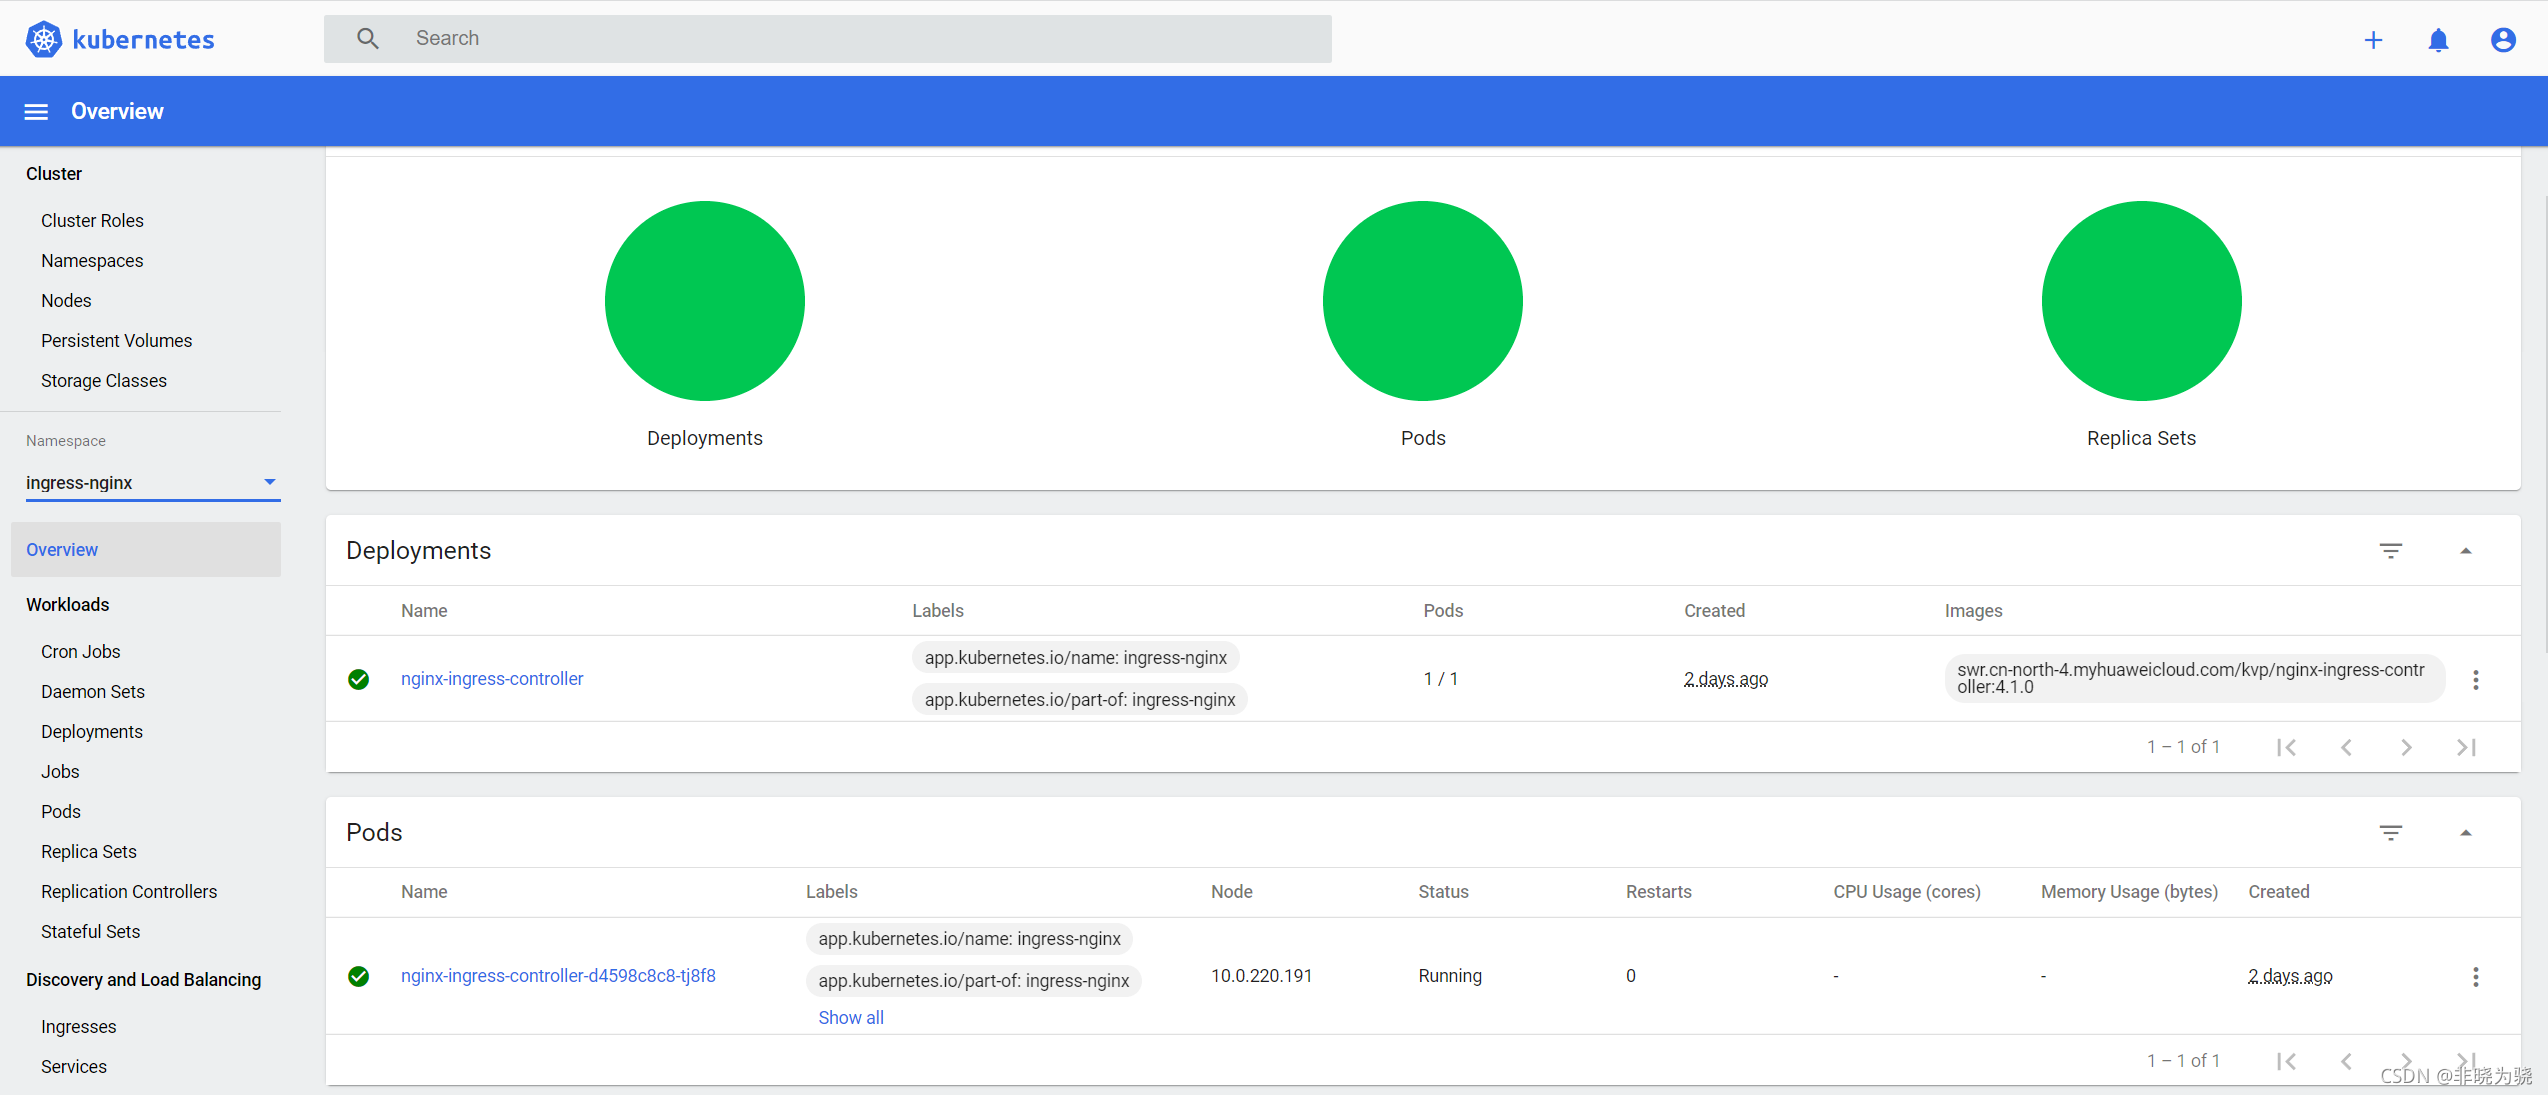The height and width of the screenshot is (1095, 2548).
Task: Click the app.kubernetes.io/name label in the Deployments row
Action: pos(1076,657)
